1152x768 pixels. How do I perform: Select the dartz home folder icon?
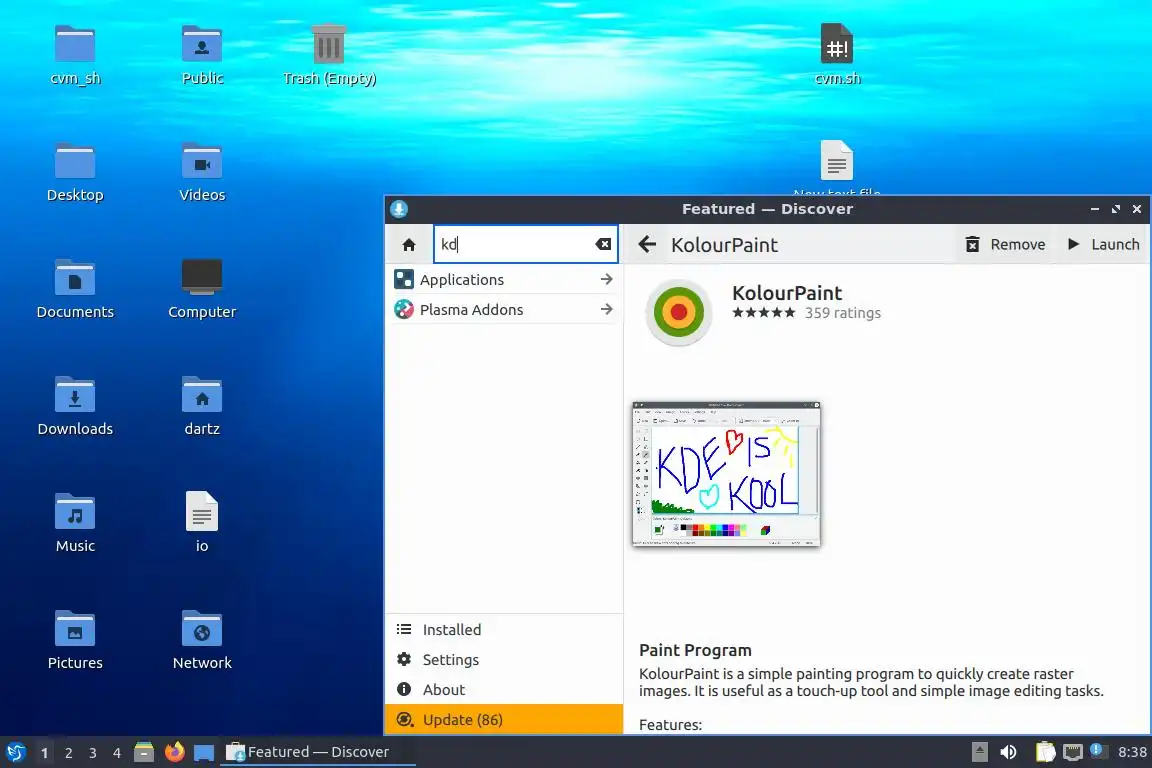[x=202, y=406]
